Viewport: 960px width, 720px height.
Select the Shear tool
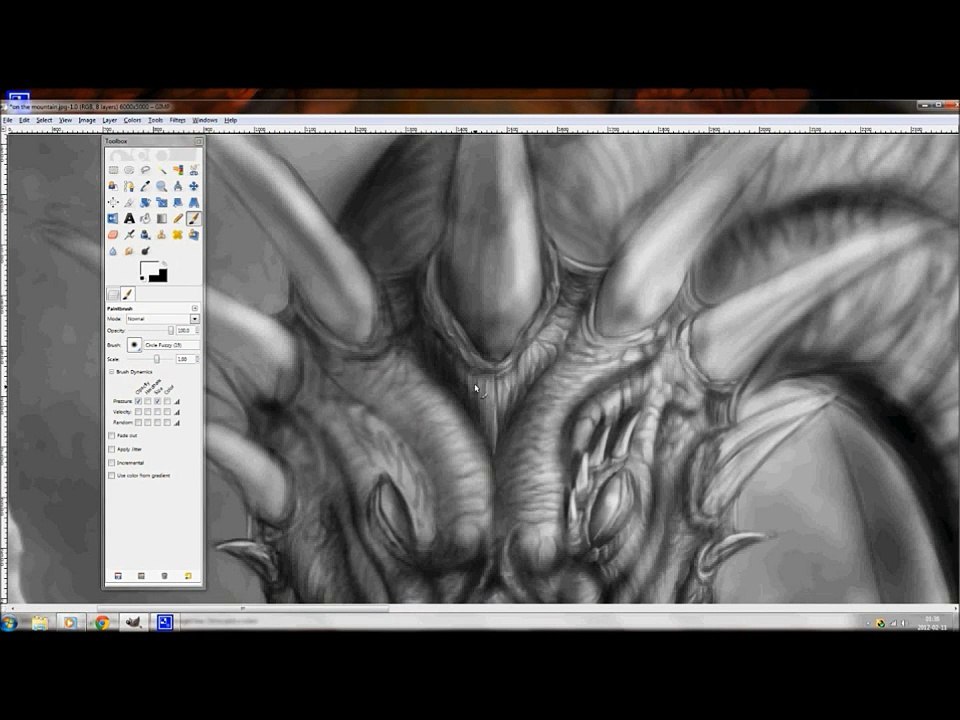pos(178,202)
